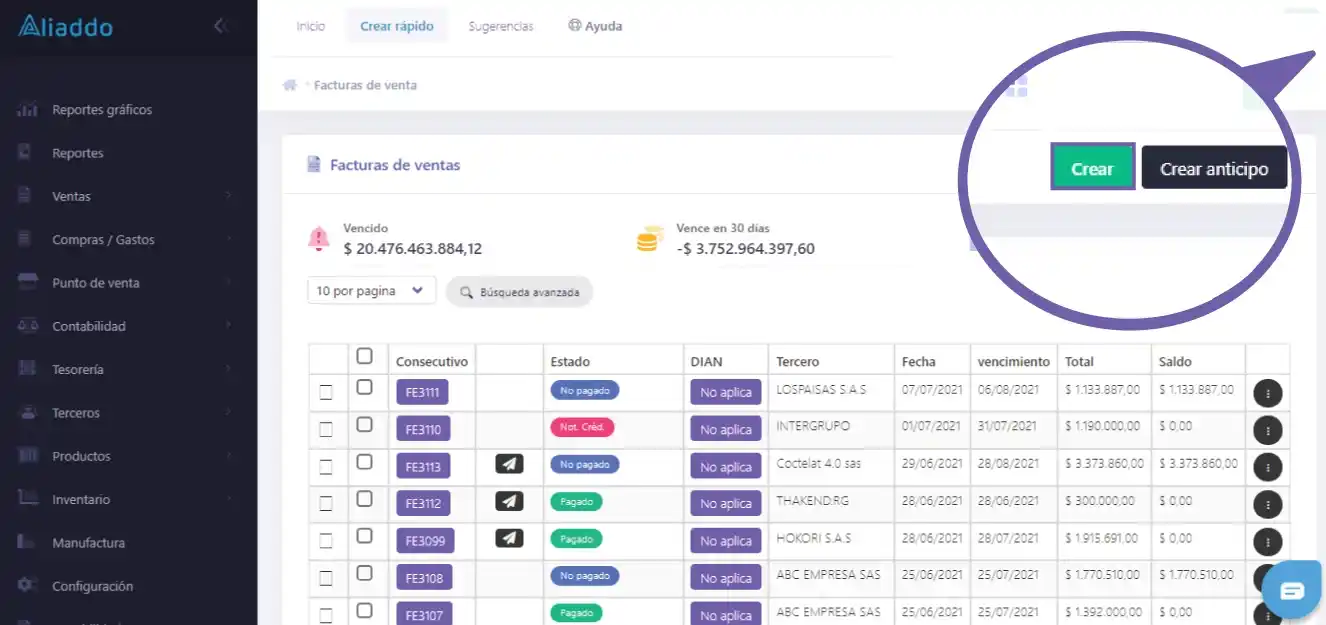Click the Facturas de venta breadcrumb

point(365,85)
